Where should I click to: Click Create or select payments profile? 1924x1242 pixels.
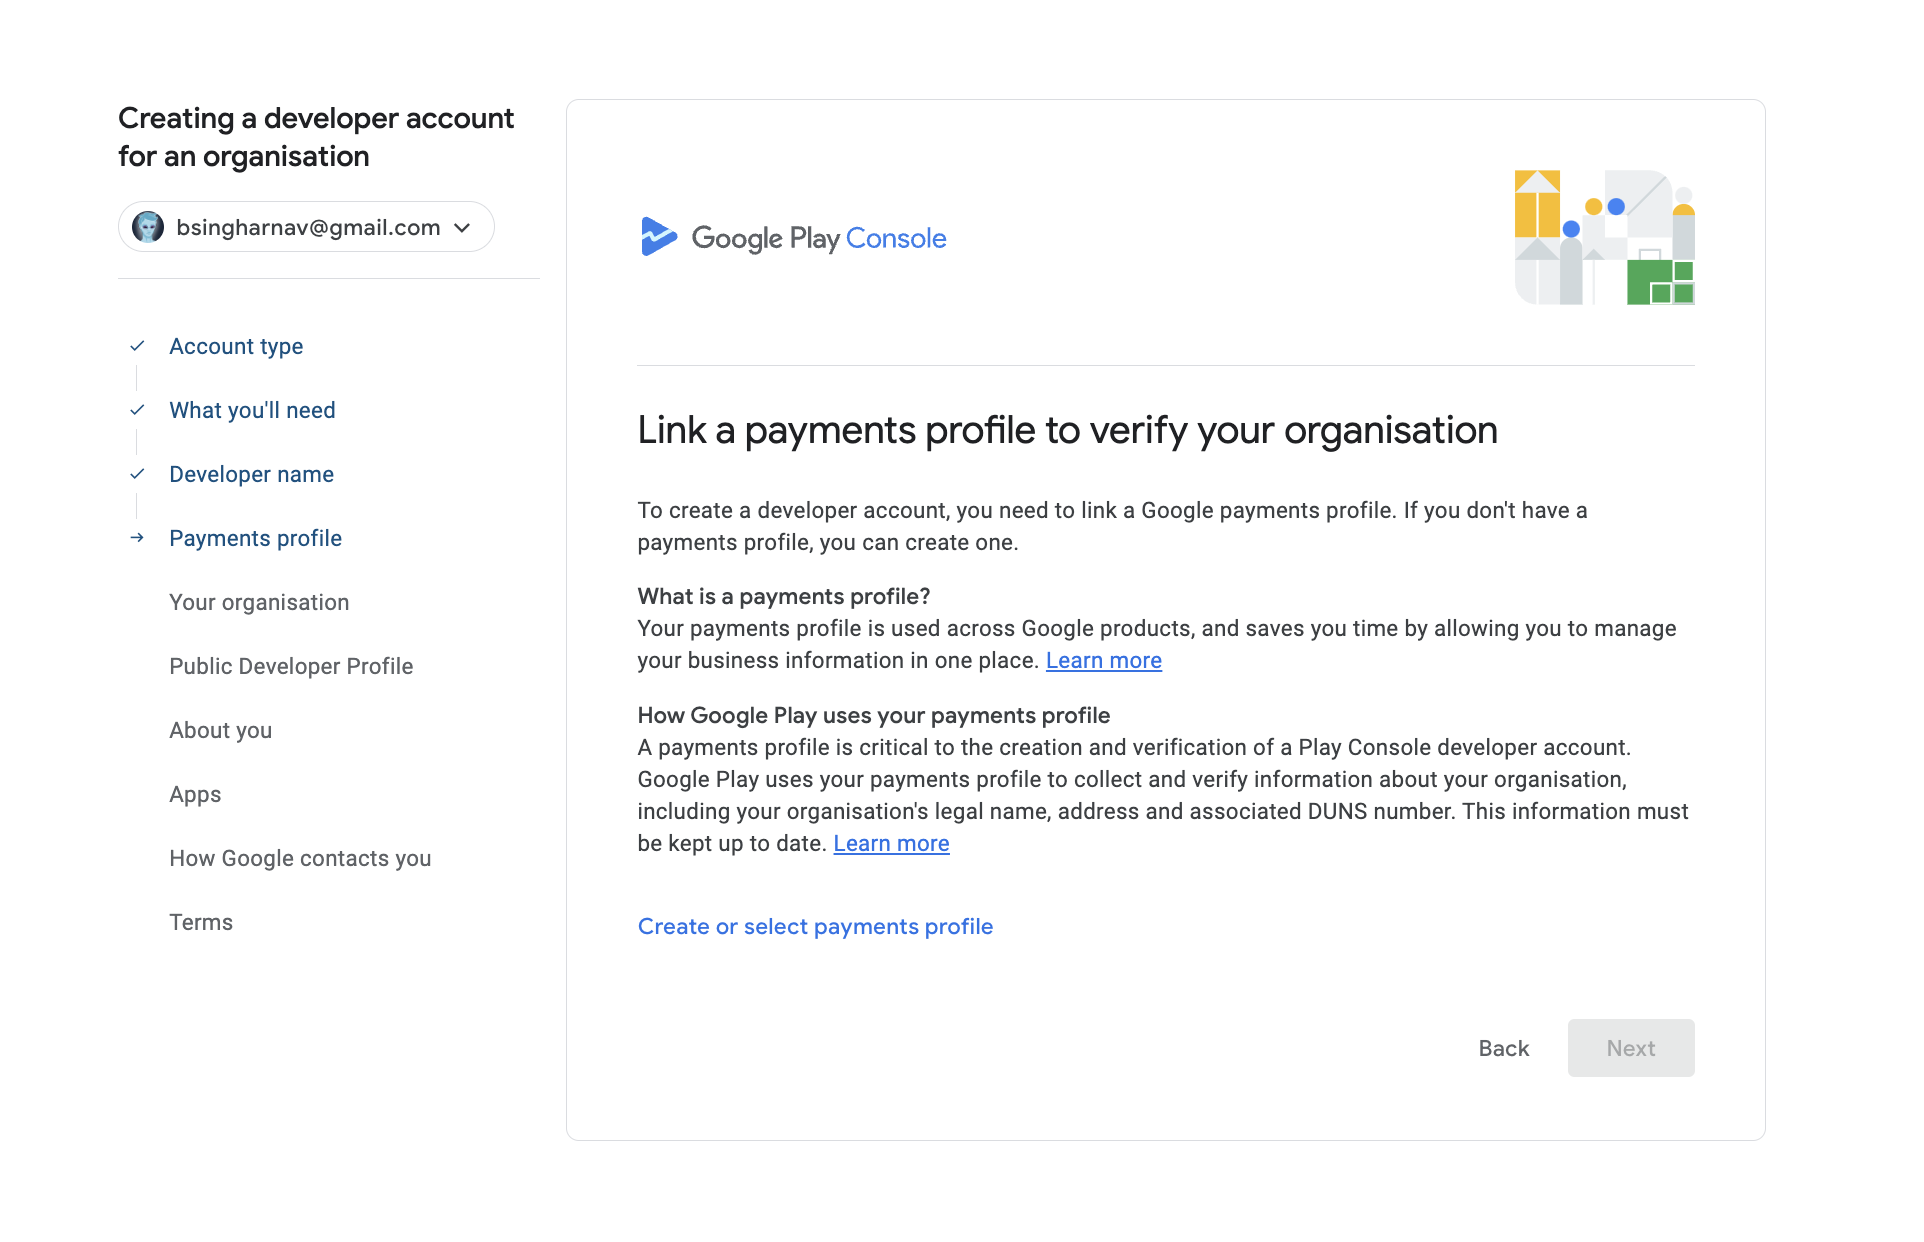point(815,926)
